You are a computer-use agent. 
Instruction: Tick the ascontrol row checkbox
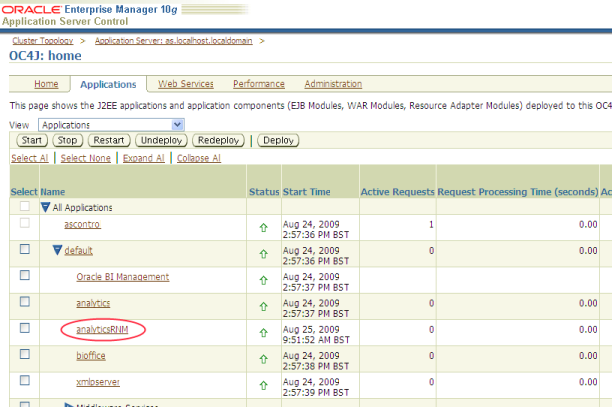(25, 223)
